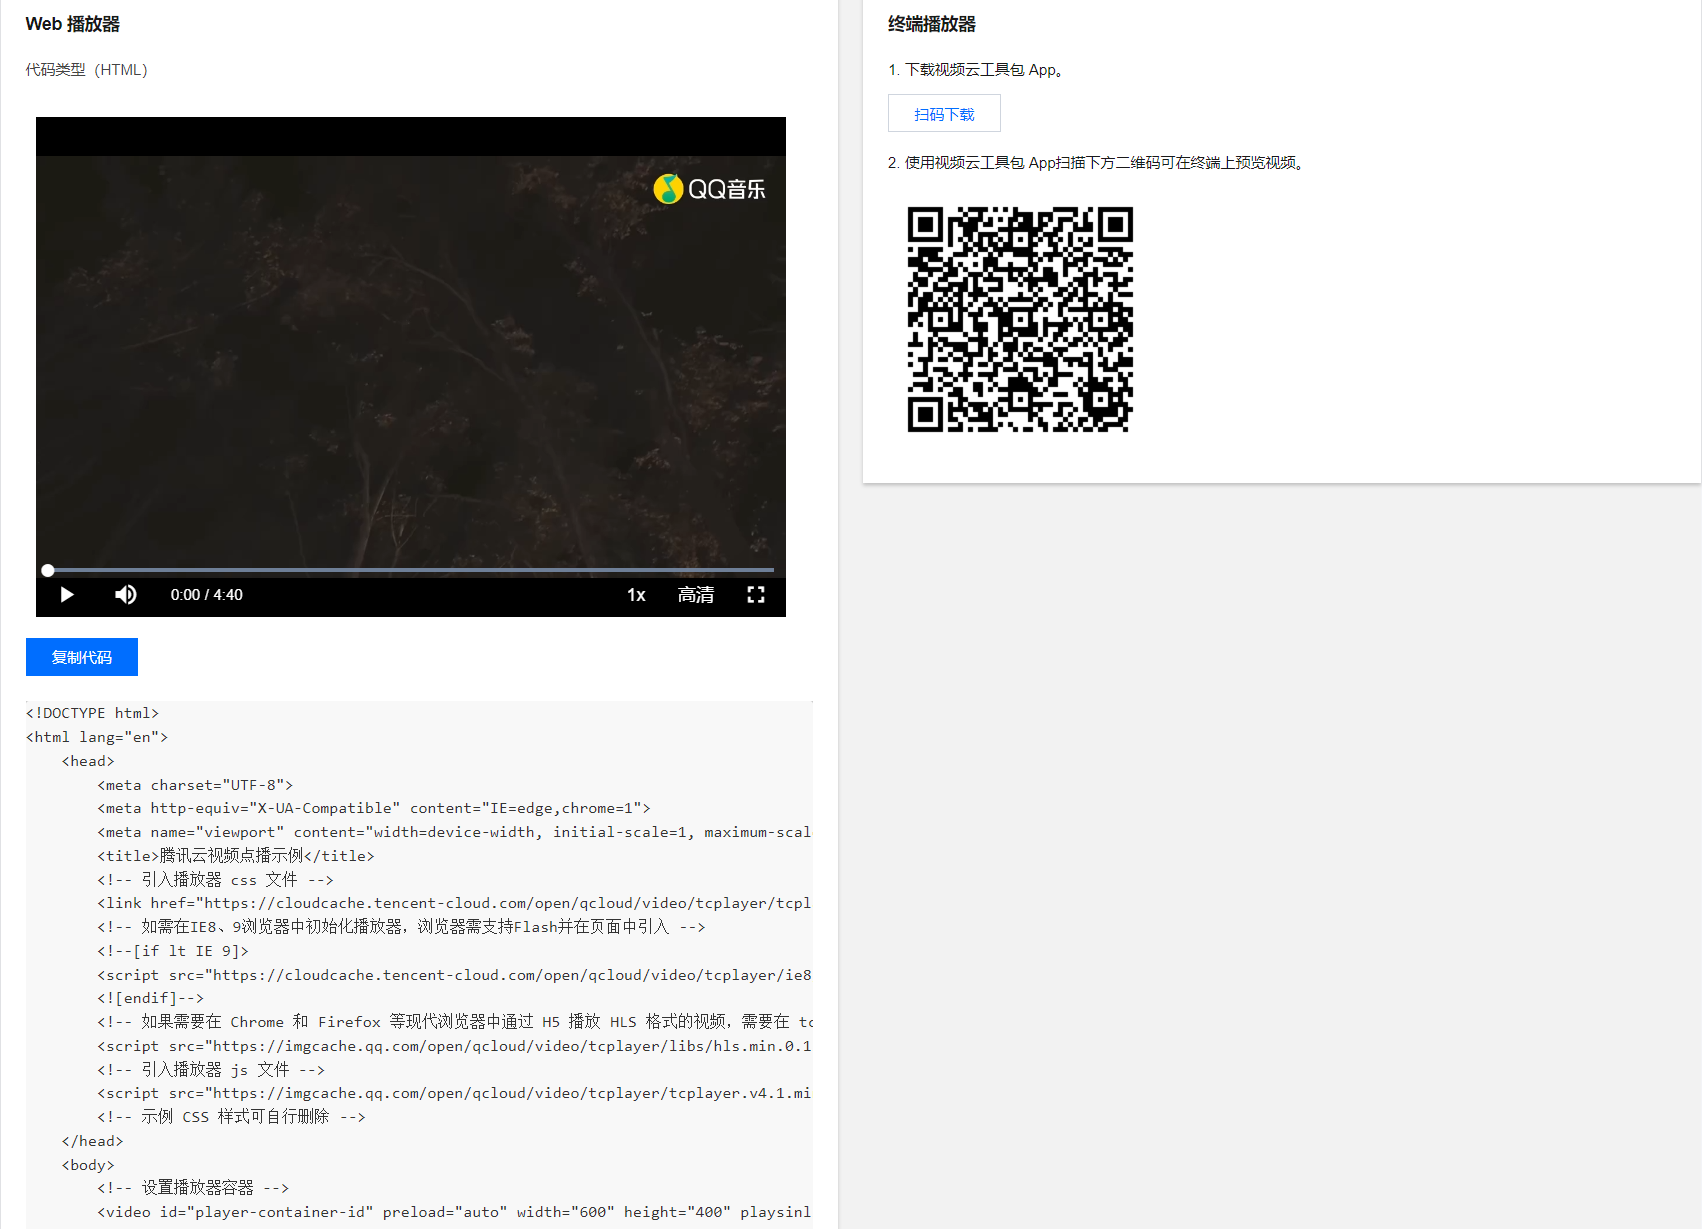This screenshot has height=1229, width=1702.
Task: Click the <head> opening tag line
Action: (88, 761)
